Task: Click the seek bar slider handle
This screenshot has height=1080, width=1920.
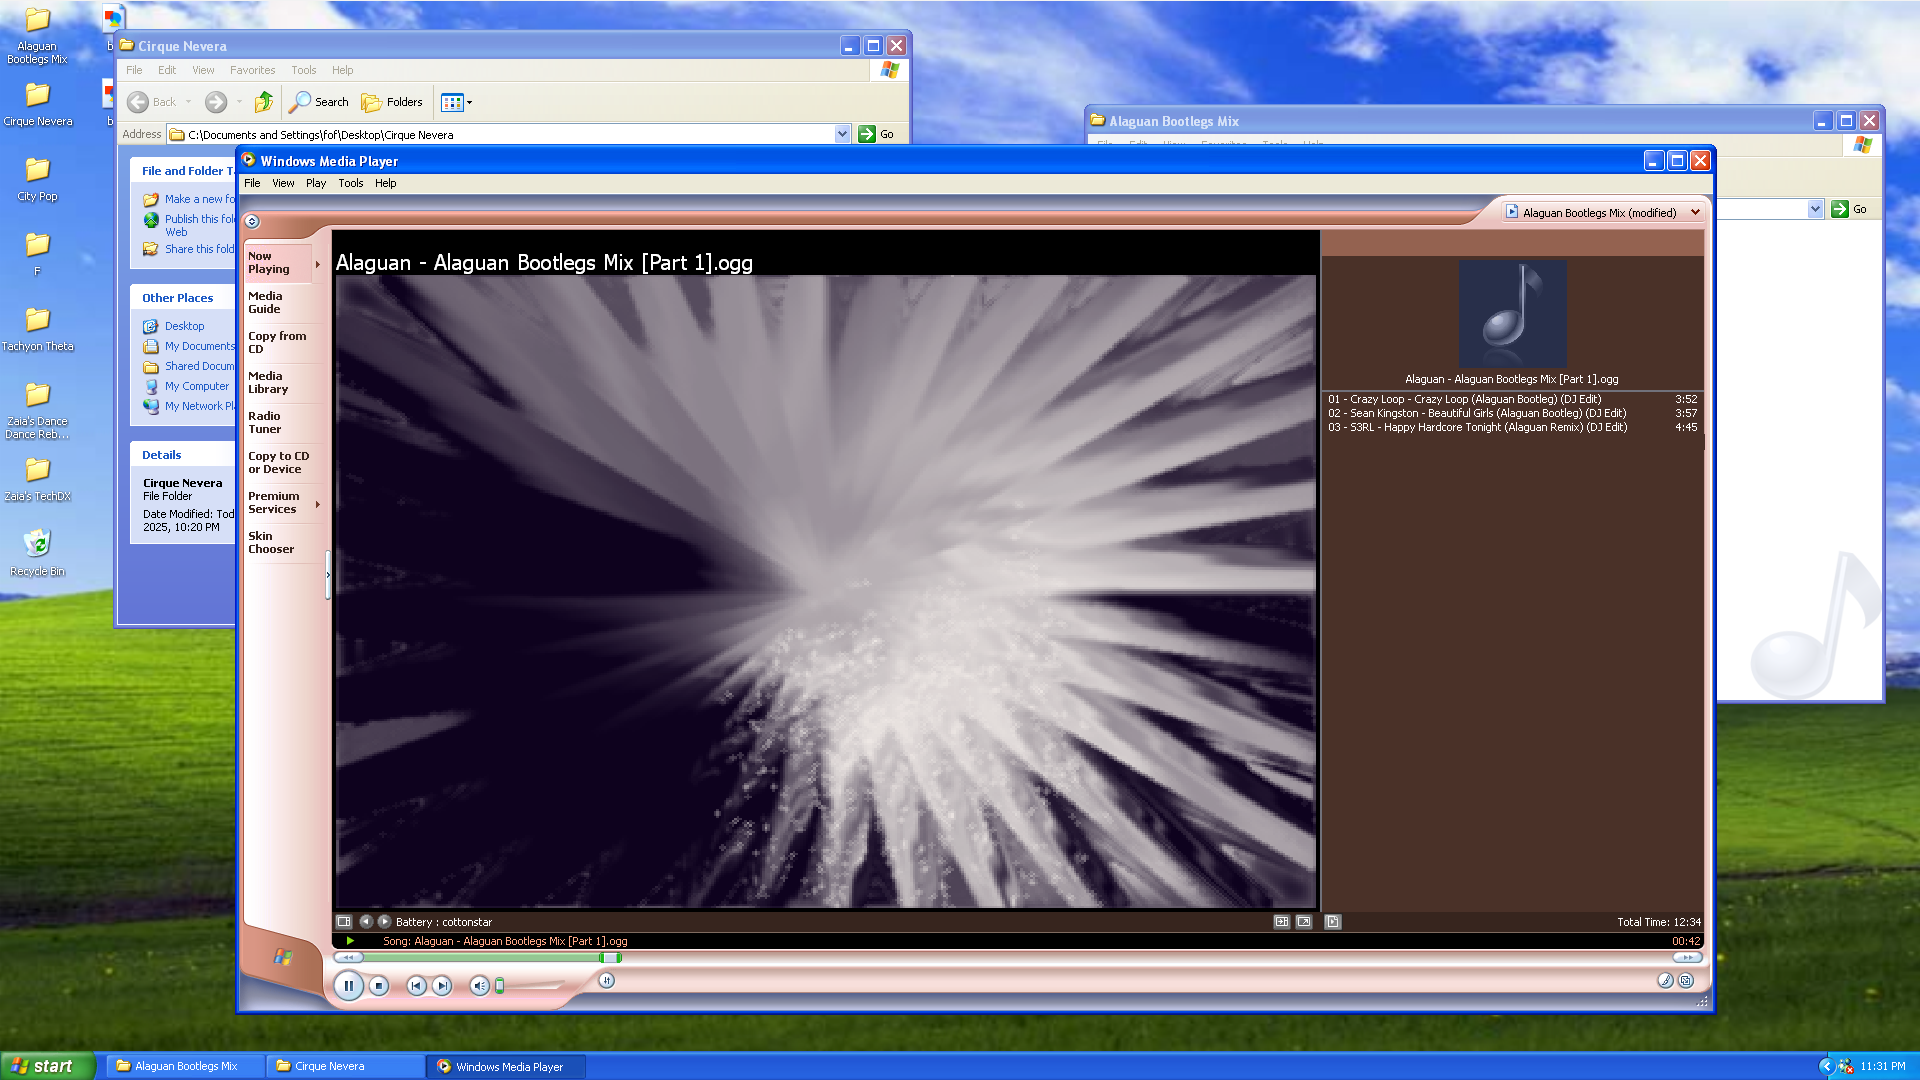Action: tap(609, 958)
